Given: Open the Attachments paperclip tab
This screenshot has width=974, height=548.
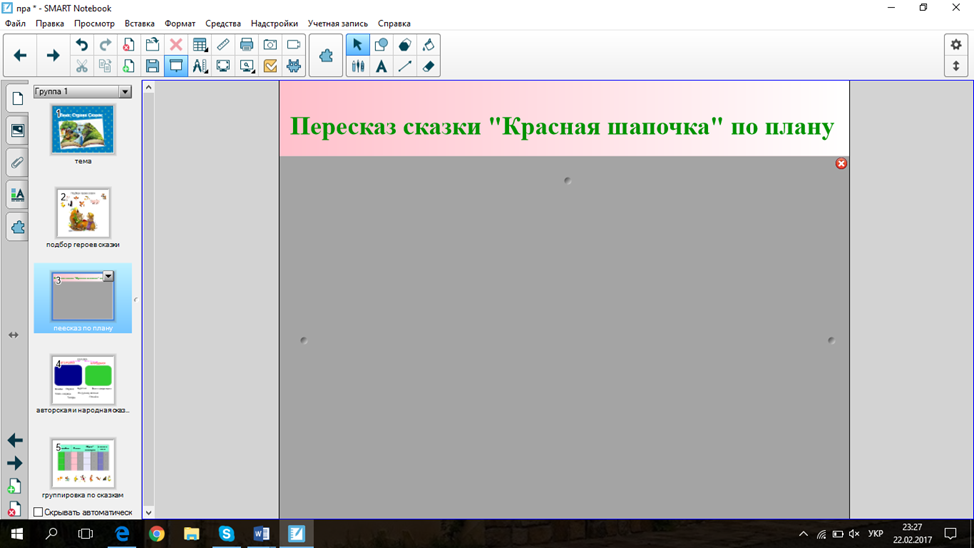Looking at the screenshot, I should coord(17,163).
